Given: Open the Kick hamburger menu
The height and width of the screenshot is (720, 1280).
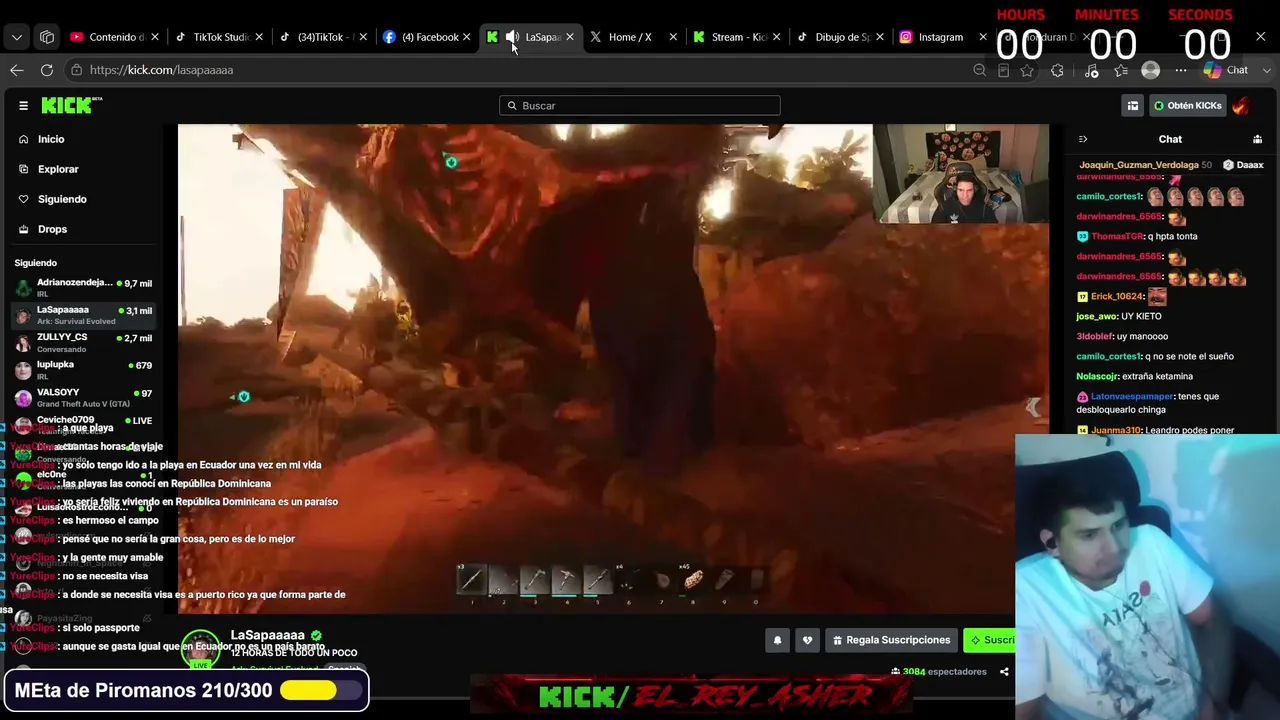Looking at the screenshot, I should coord(23,105).
